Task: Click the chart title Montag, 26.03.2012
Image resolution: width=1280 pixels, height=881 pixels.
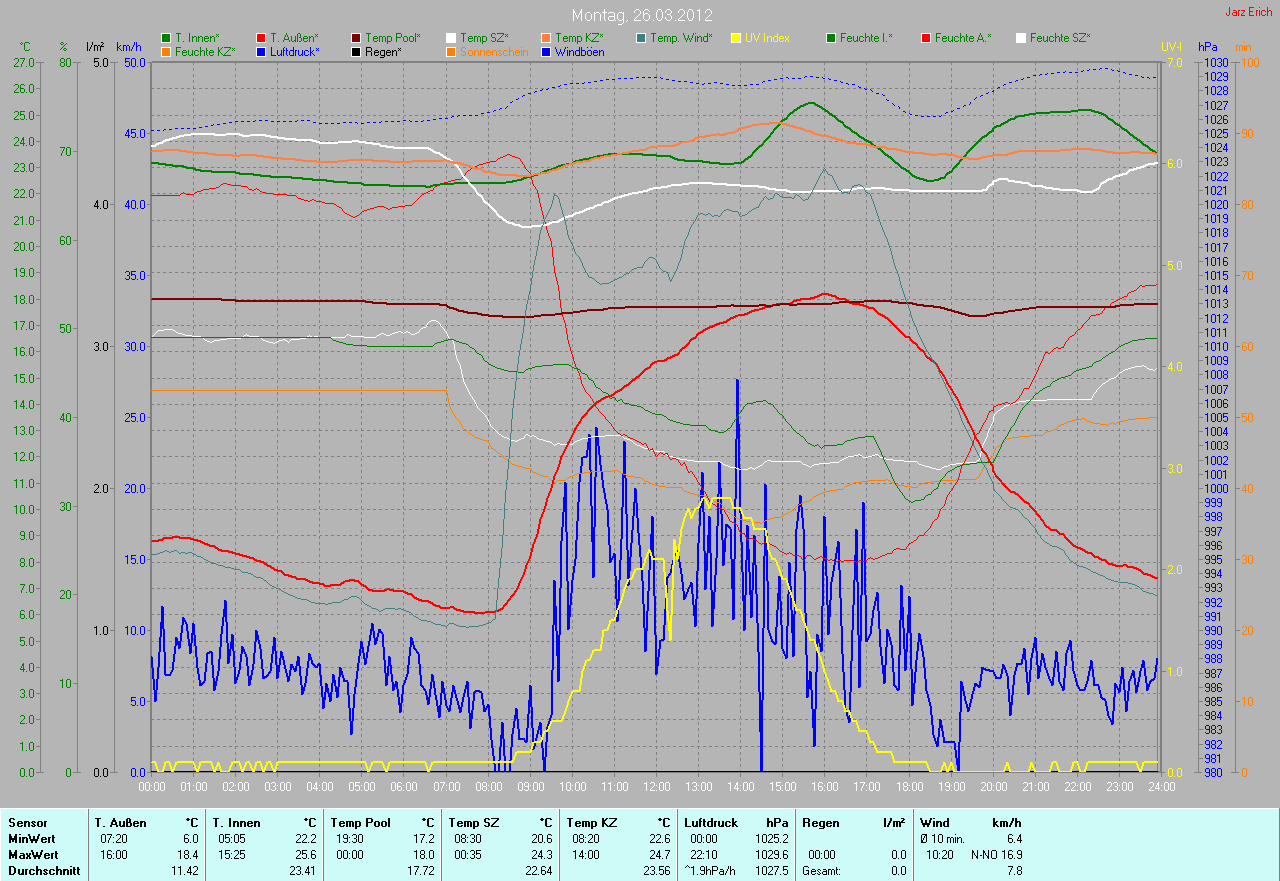Action: click(x=640, y=15)
